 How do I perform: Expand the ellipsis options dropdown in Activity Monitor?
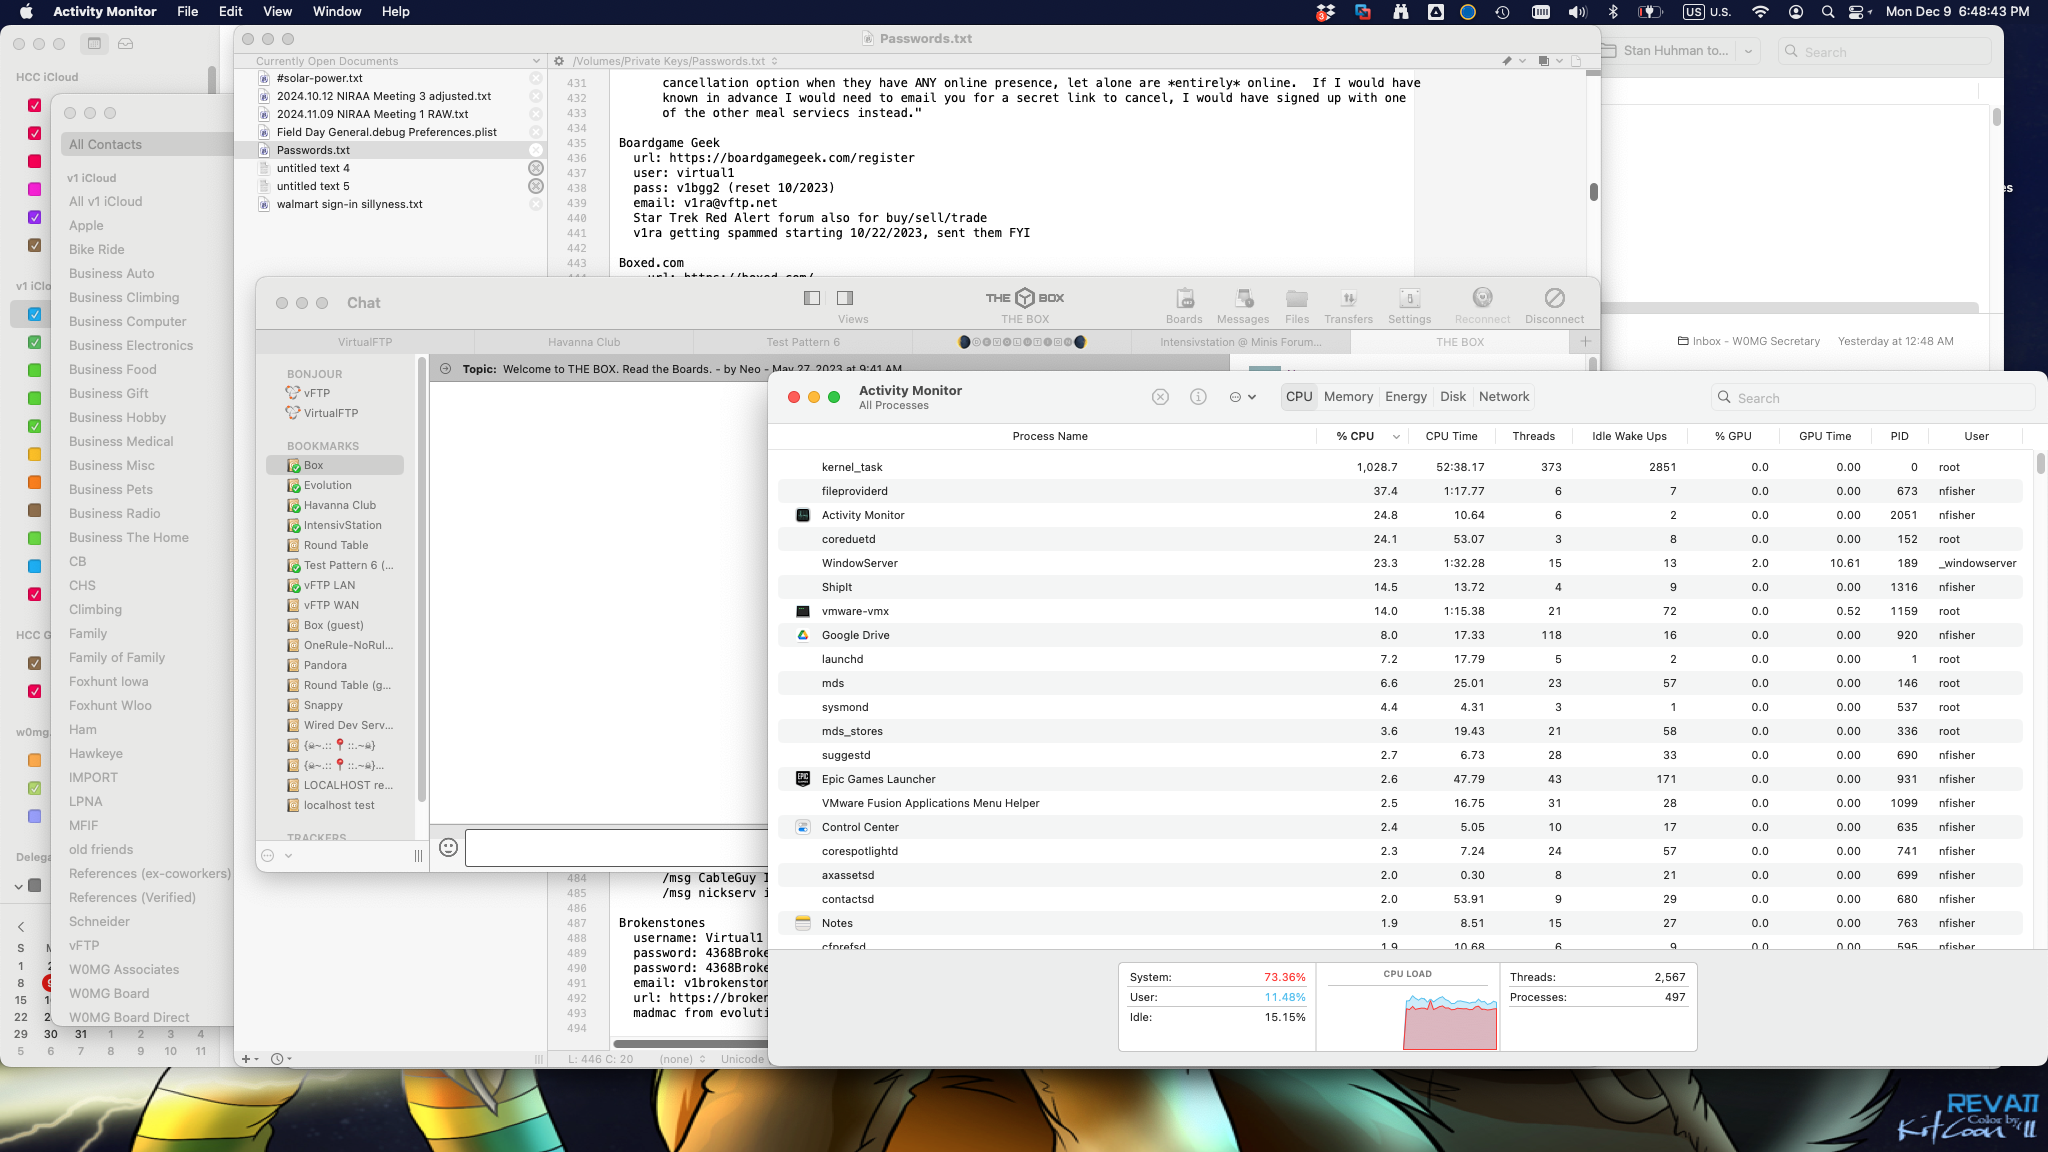point(1242,397)
